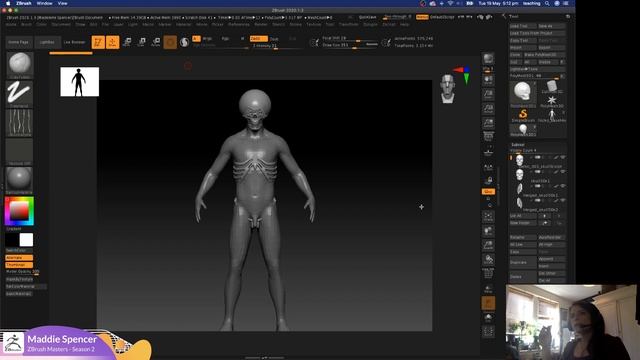
Task: Select the skull PolyMesh3D tool thumbnail
Action: pyautogui.click(x=522, y=93)
